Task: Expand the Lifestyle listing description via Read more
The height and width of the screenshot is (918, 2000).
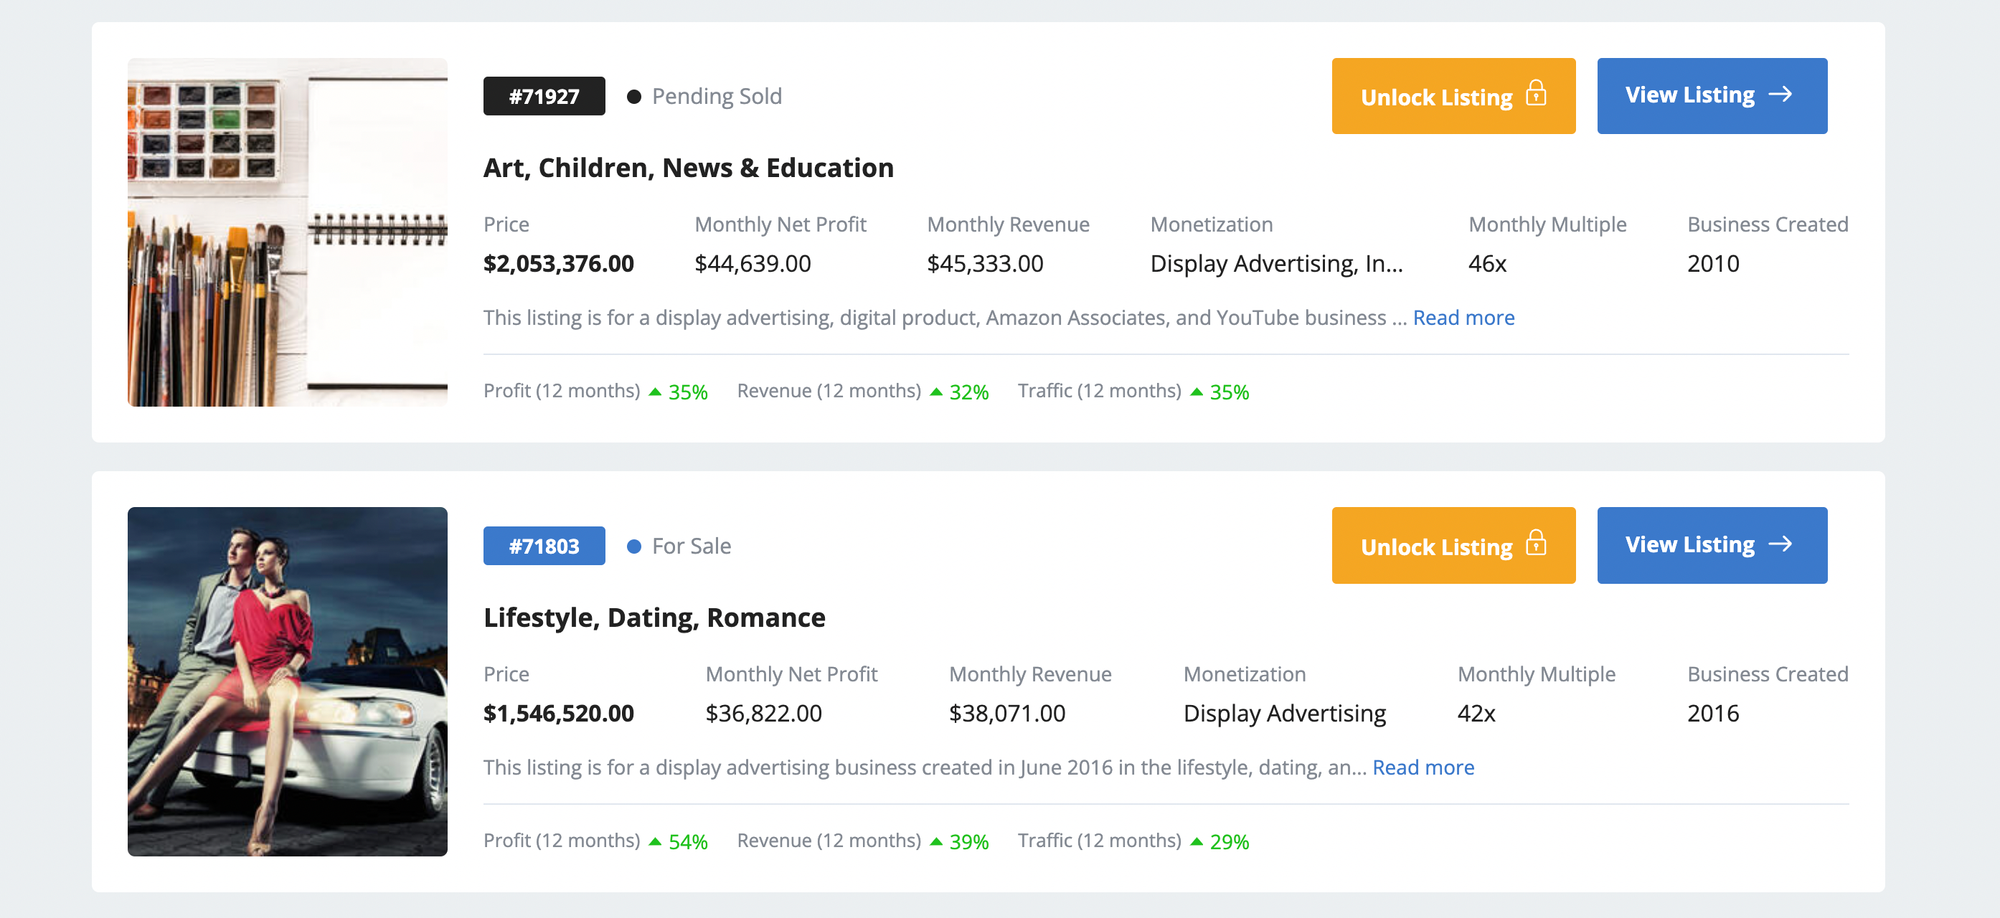Action: 1423,767
